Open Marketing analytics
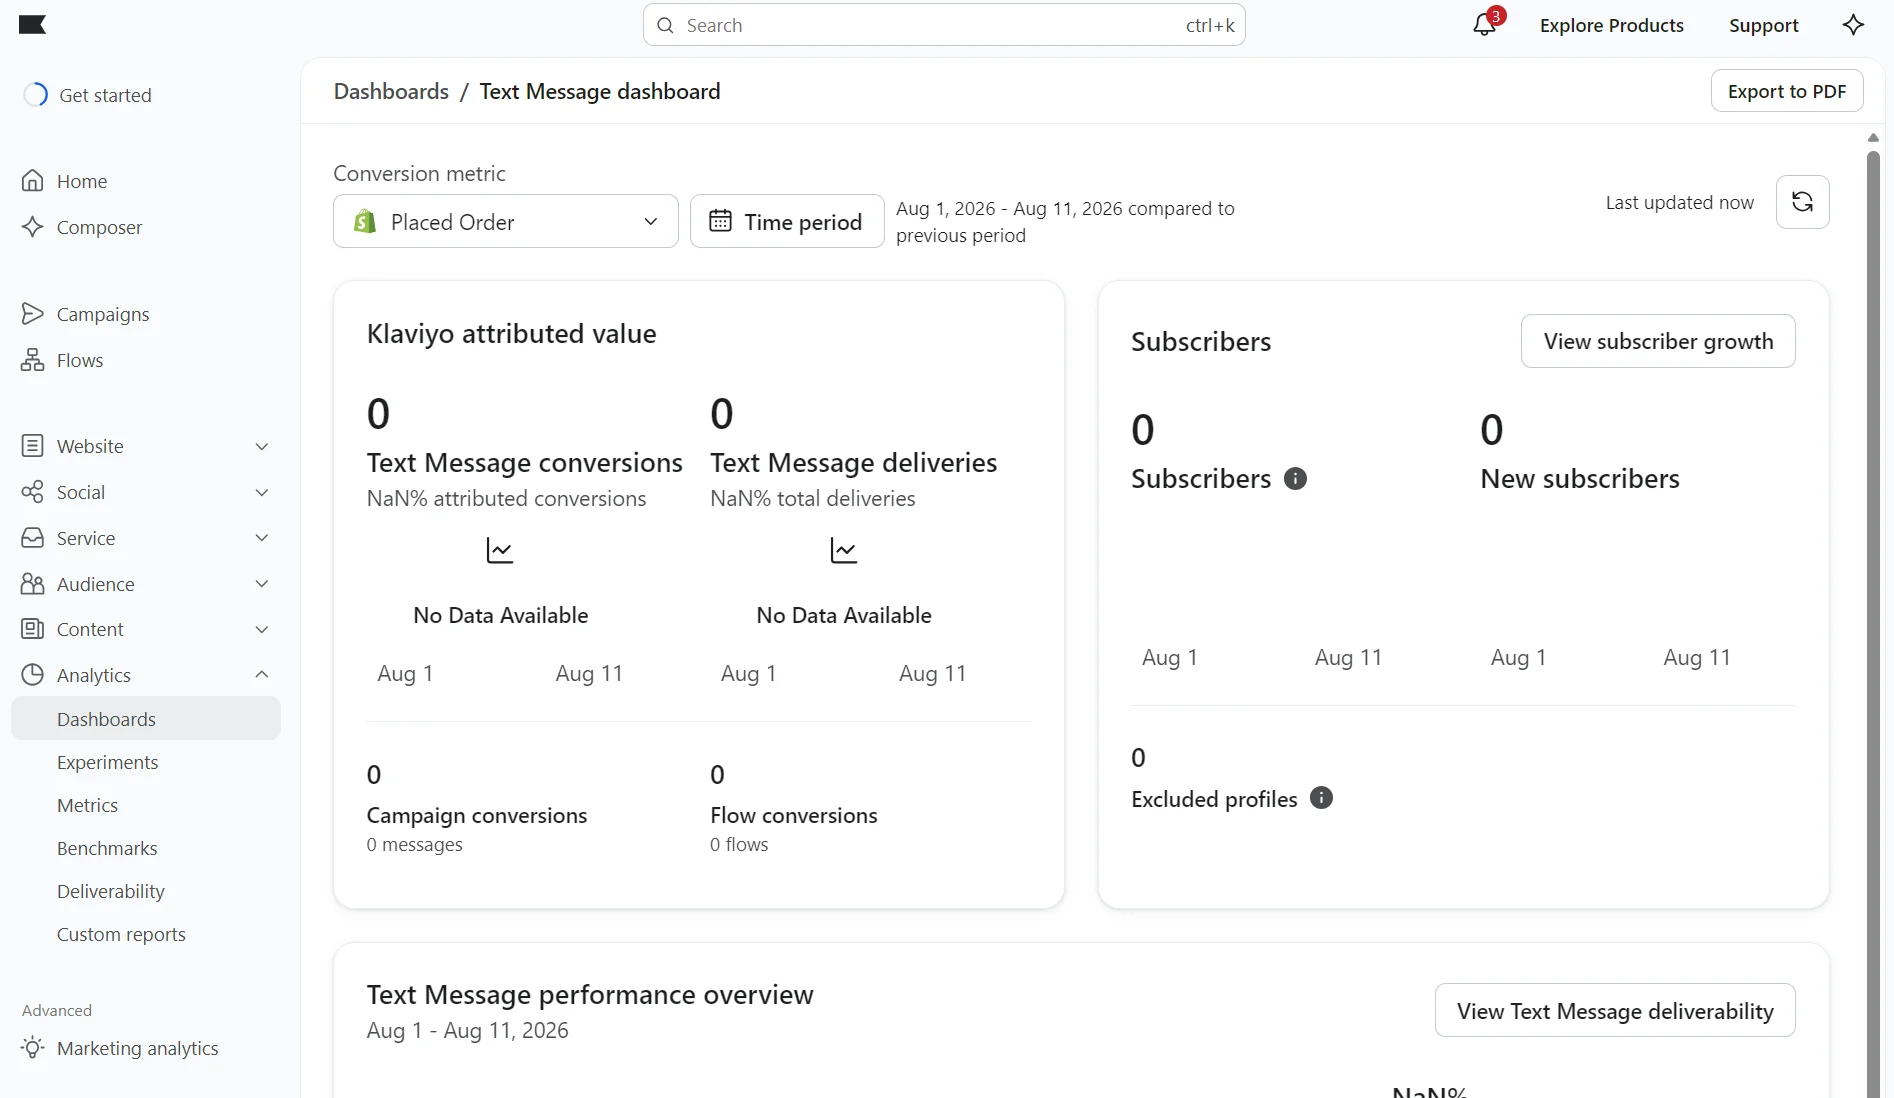The width and height of the screenshot is (1894, 1098). (137, 1048)
